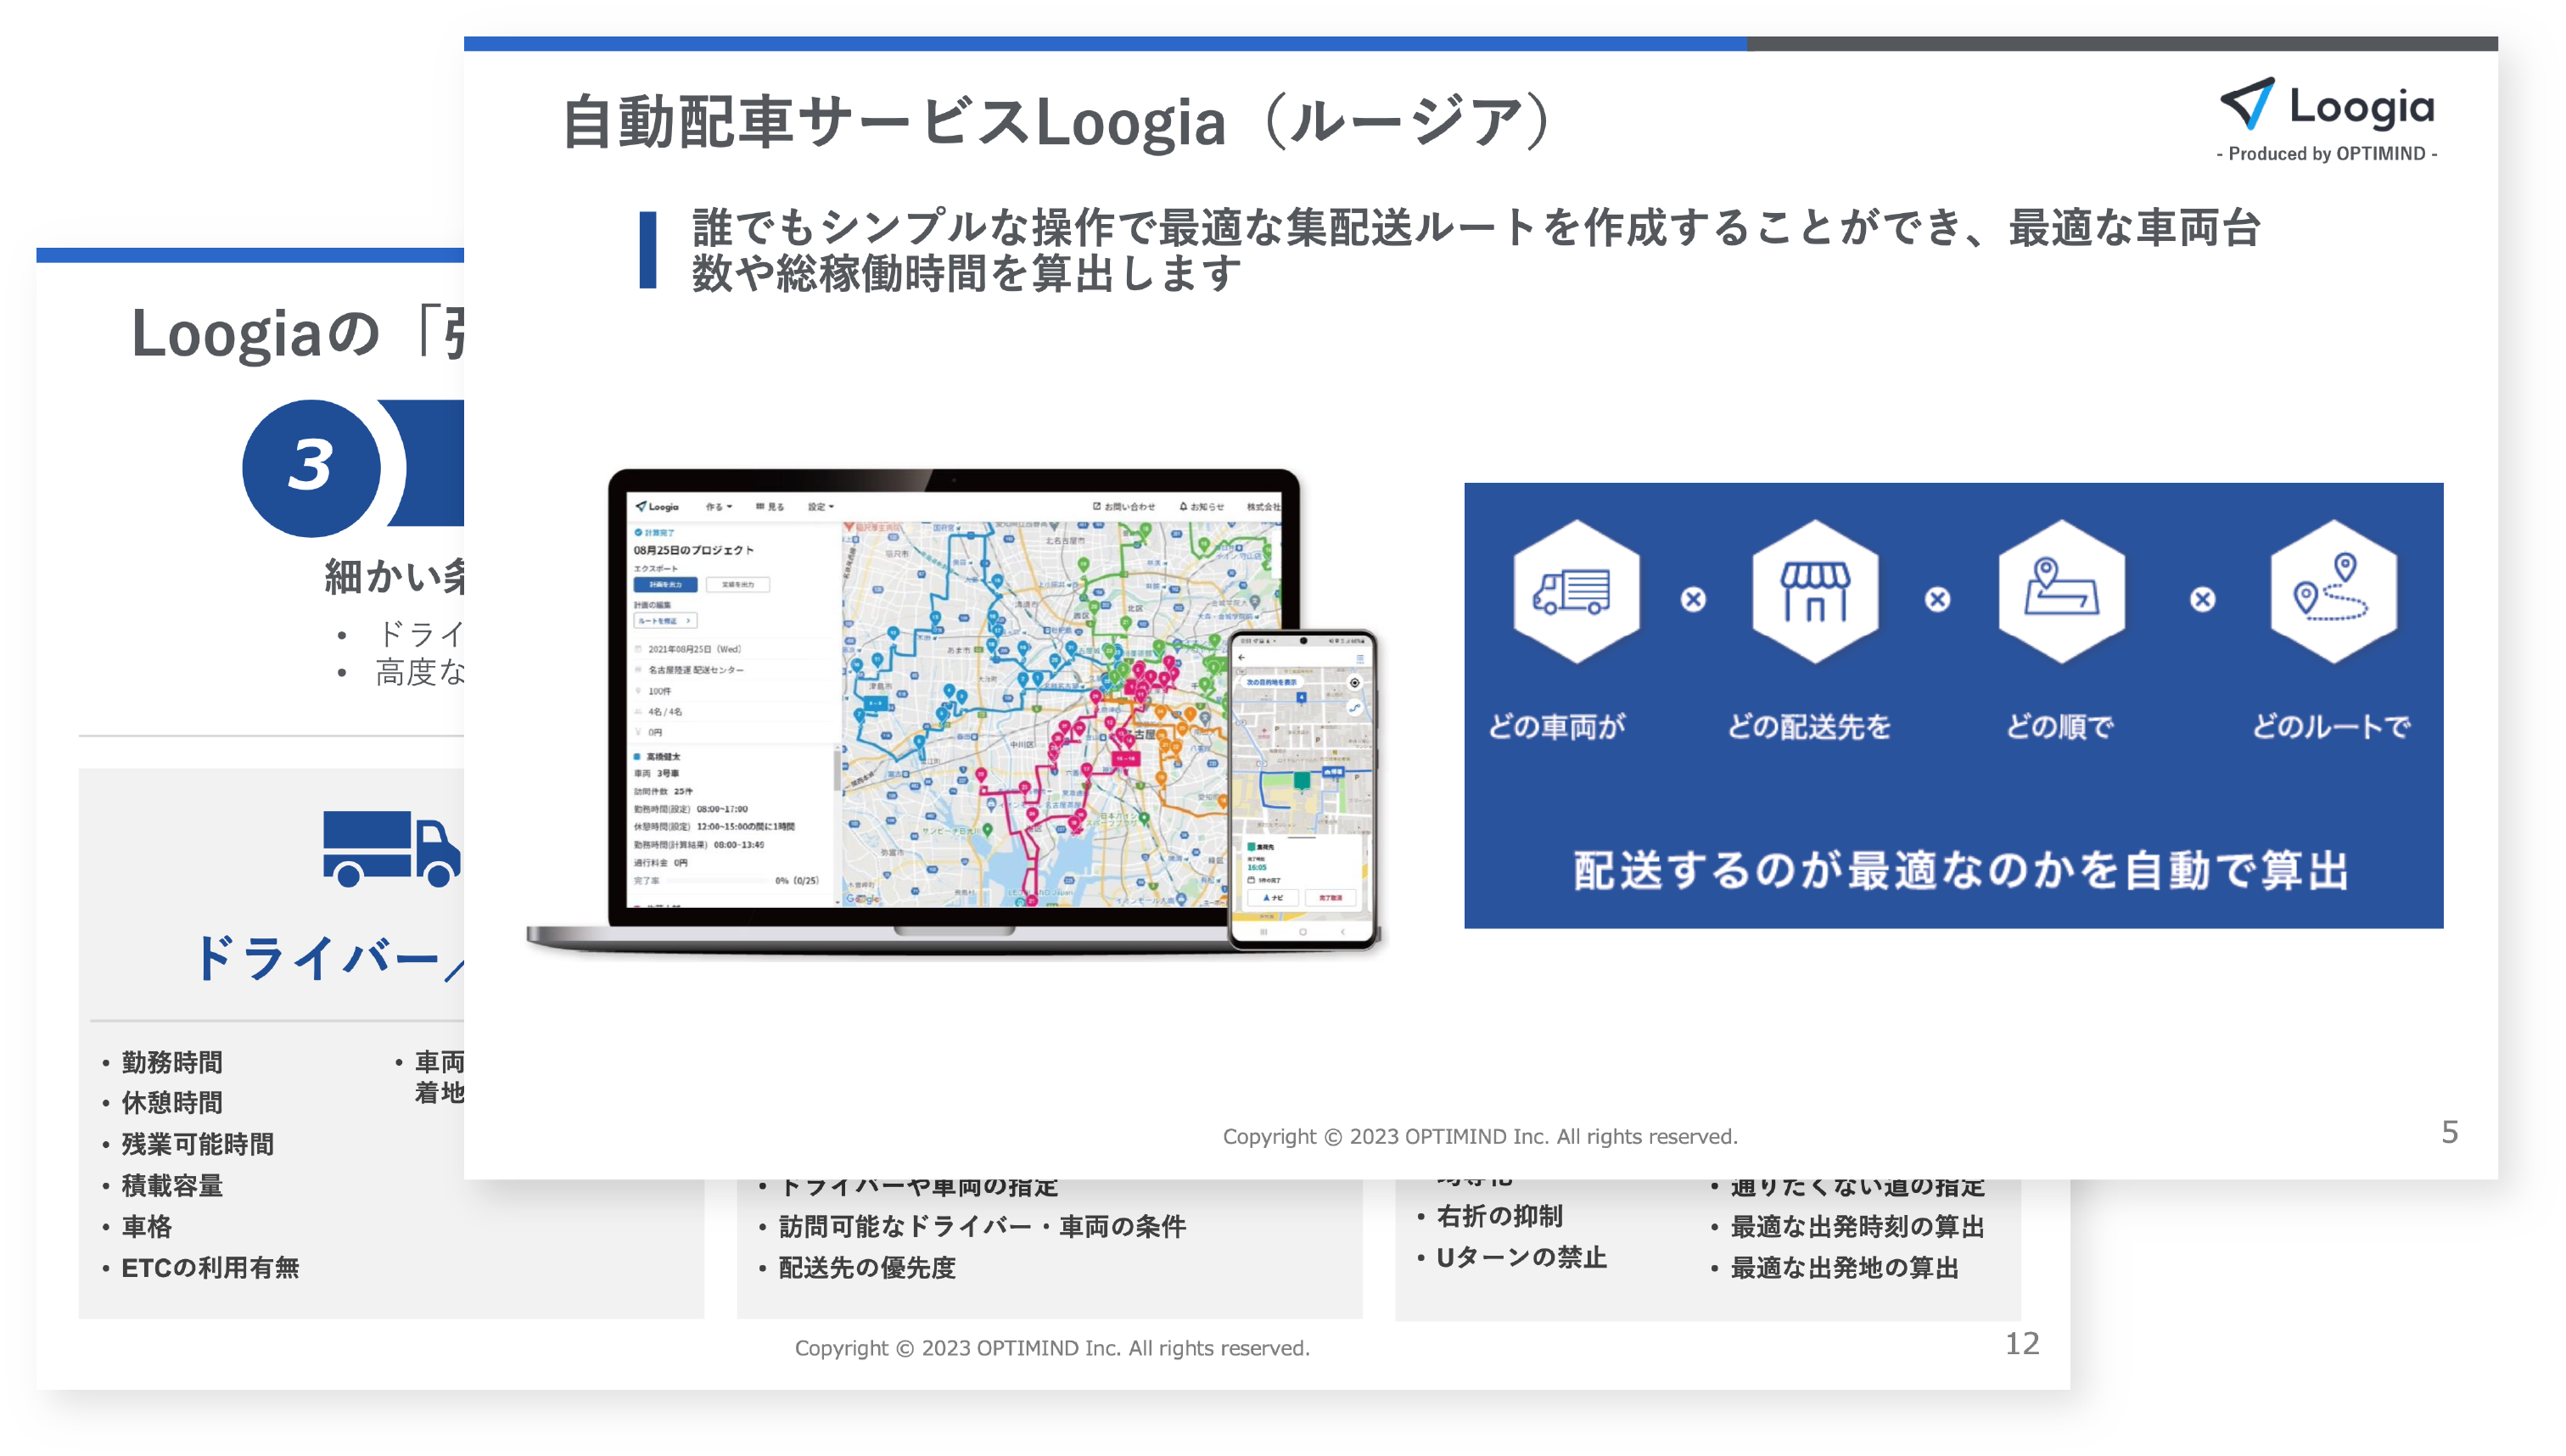Expand the ルートを修正 button with chevron

[664, 621]
